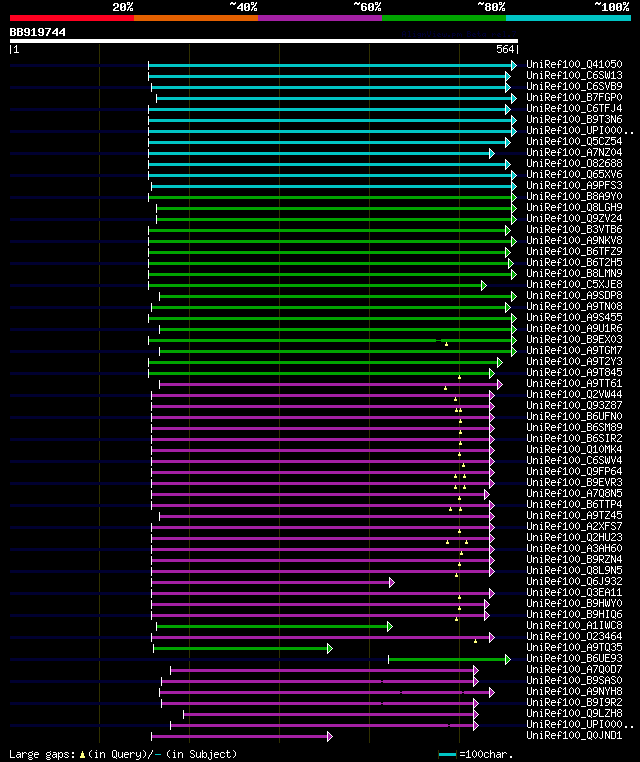
Task: Select the UniRef100_A7NZ04 label
Action: point(574,152)
